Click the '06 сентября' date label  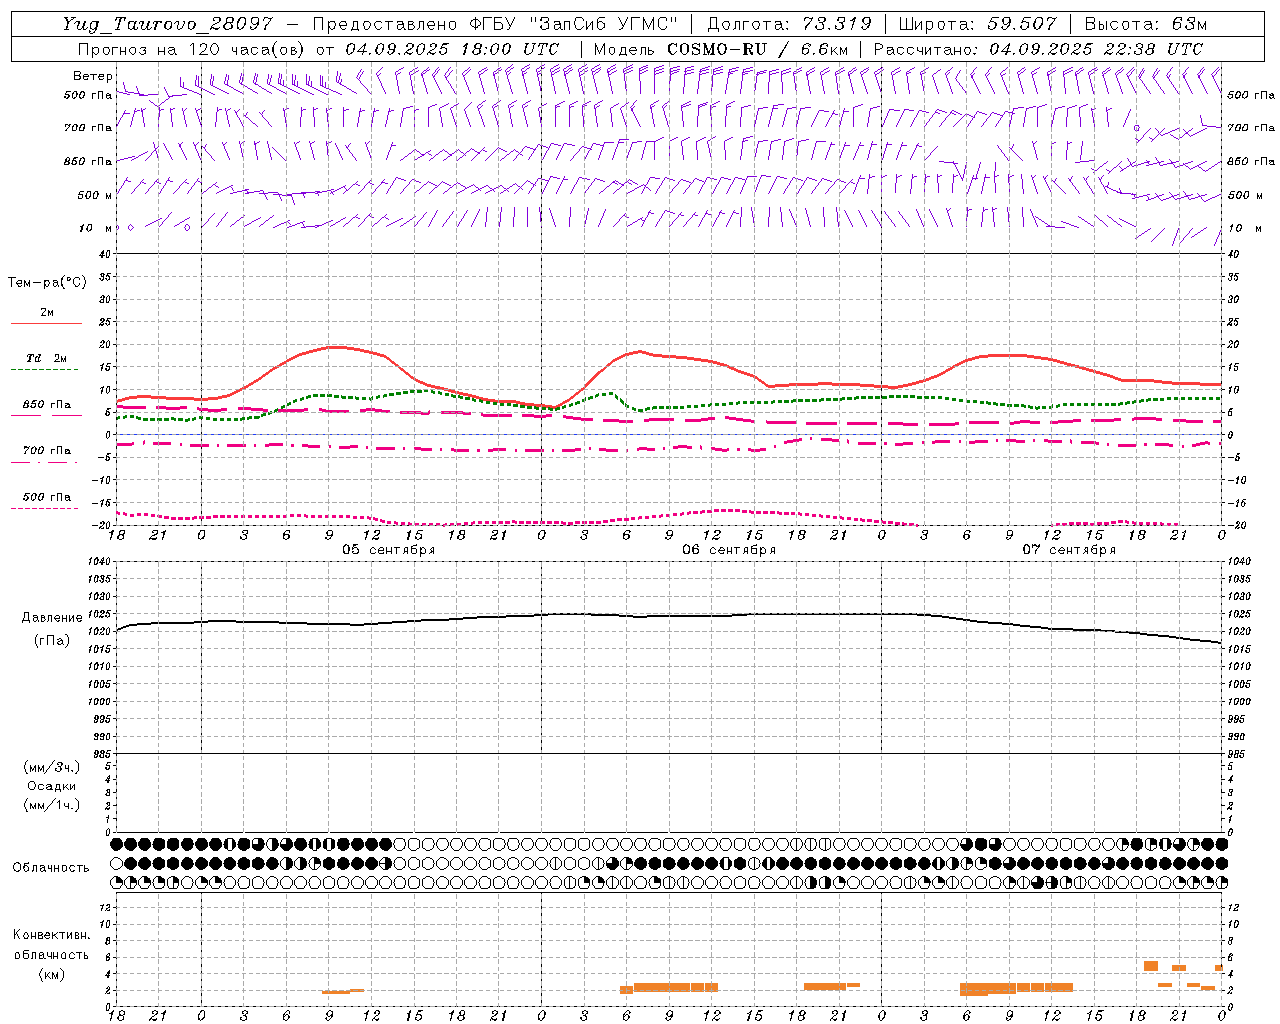(x=729, y=550)
